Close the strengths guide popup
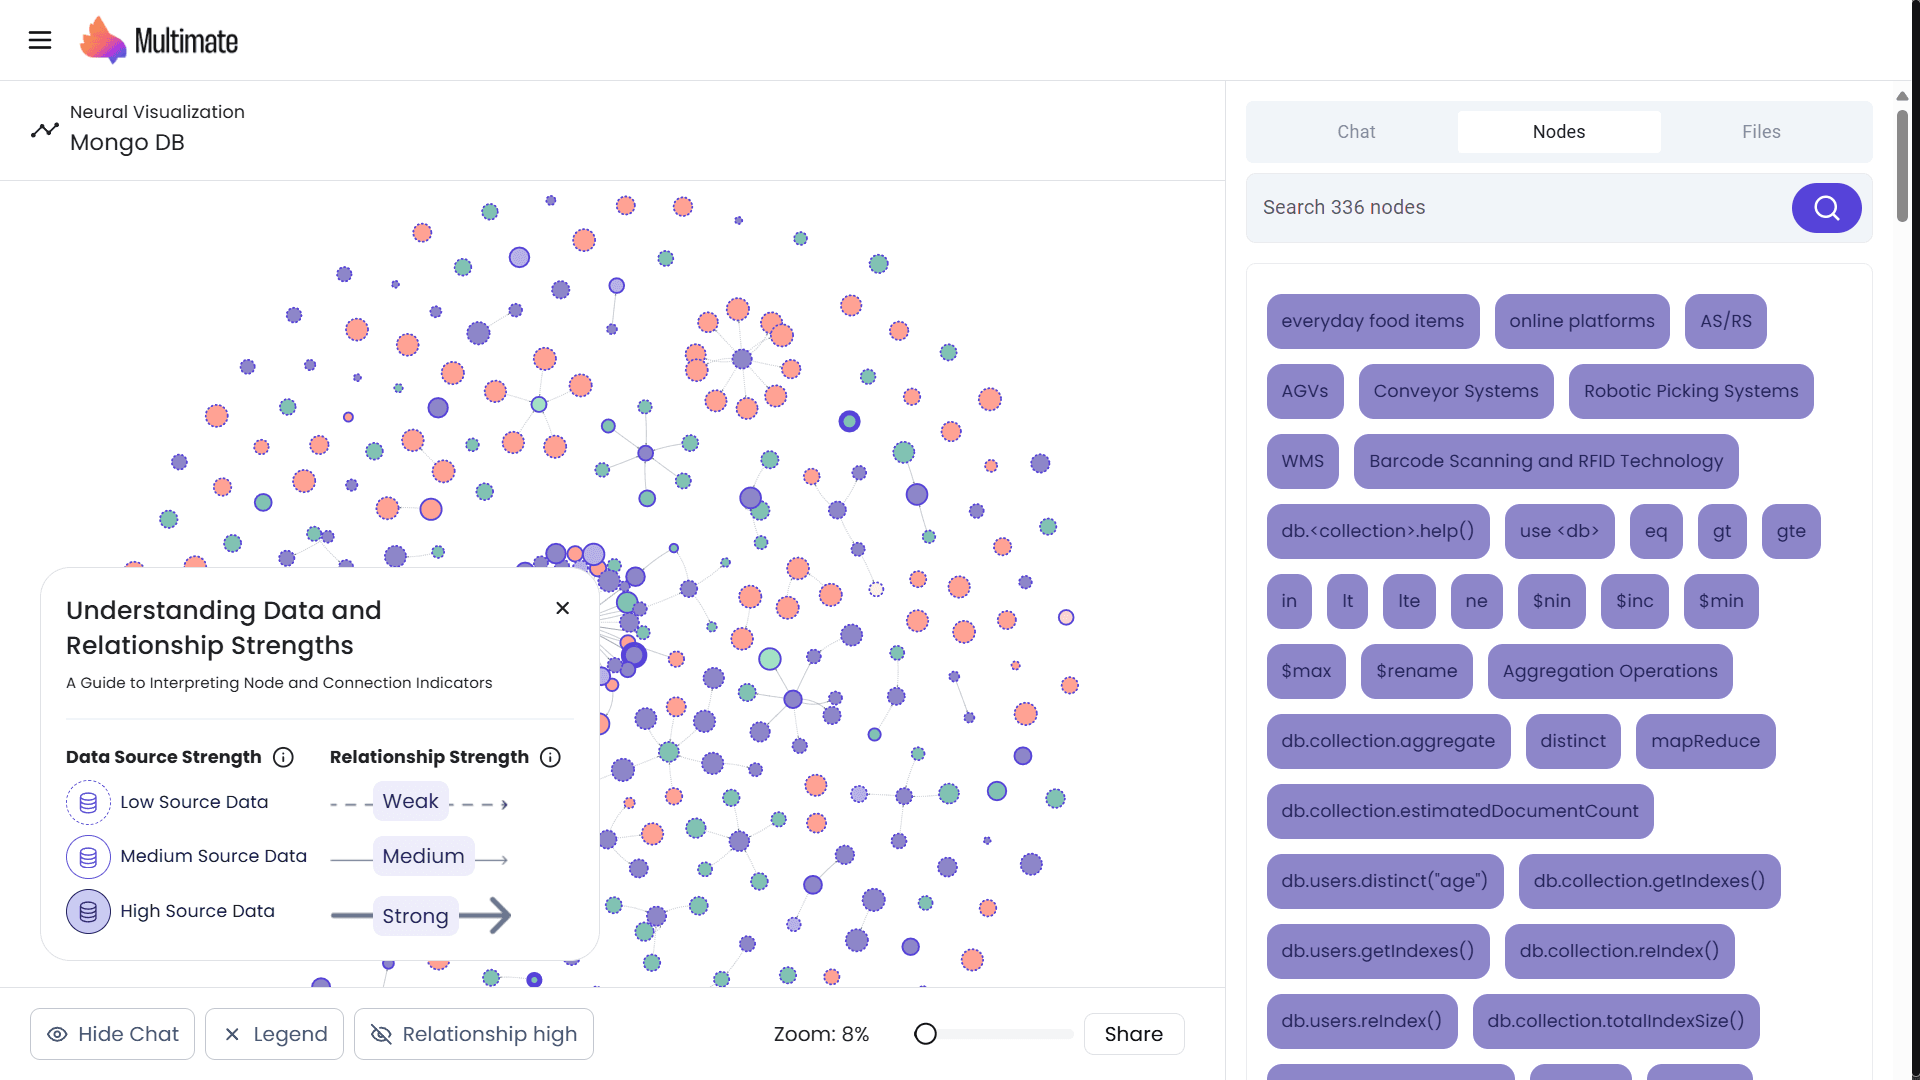 pos(563,608)
